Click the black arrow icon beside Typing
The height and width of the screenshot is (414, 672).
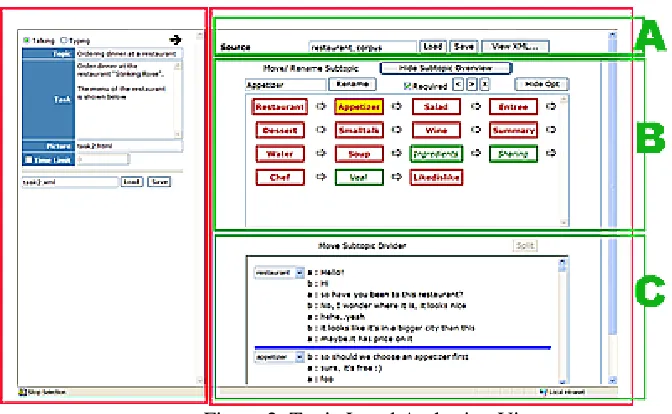click(175, 40)
